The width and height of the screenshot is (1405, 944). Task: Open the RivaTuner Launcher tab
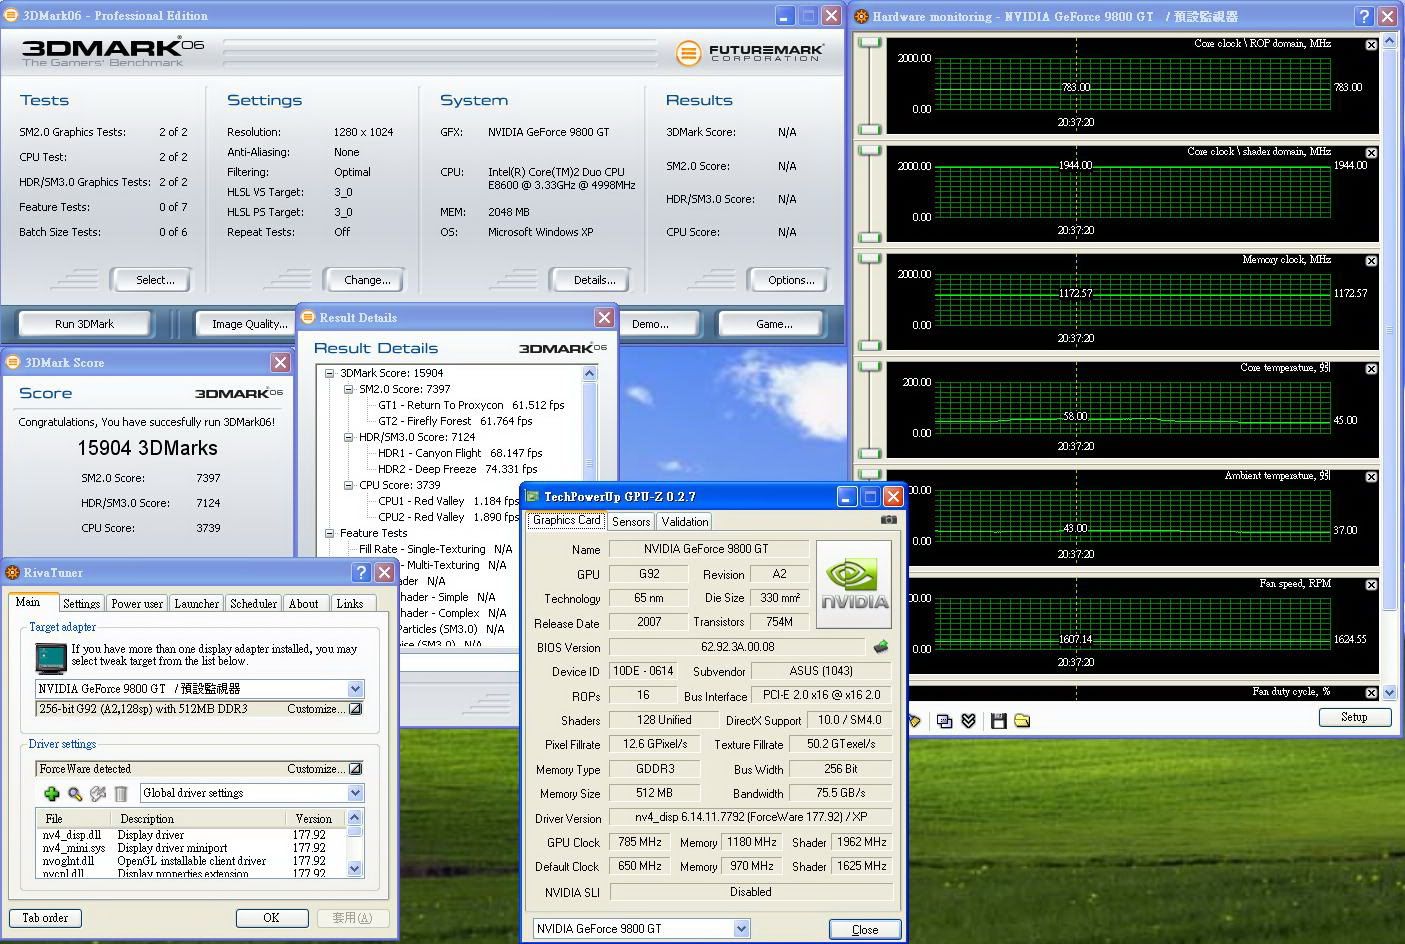tap(196, 604)
